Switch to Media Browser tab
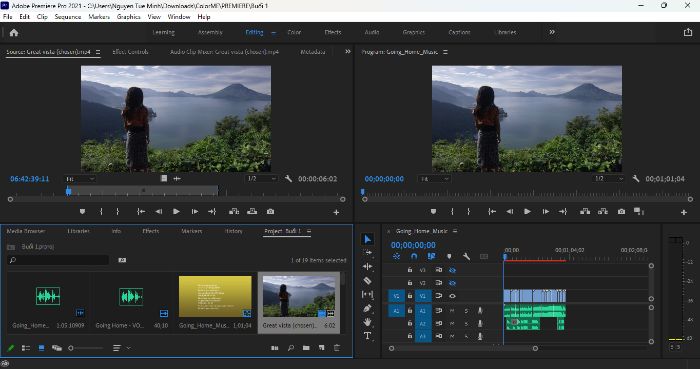 point(26,231)
